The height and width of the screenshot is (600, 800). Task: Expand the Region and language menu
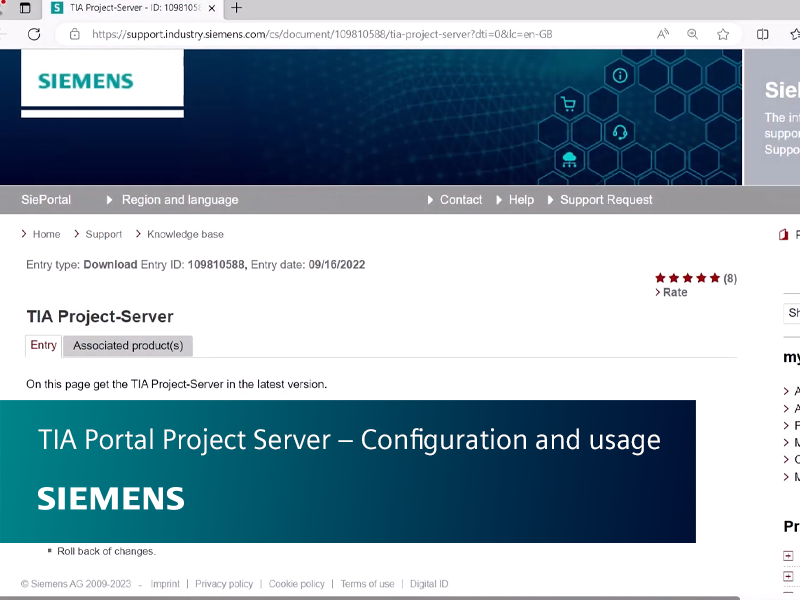[x=178, y=200]
